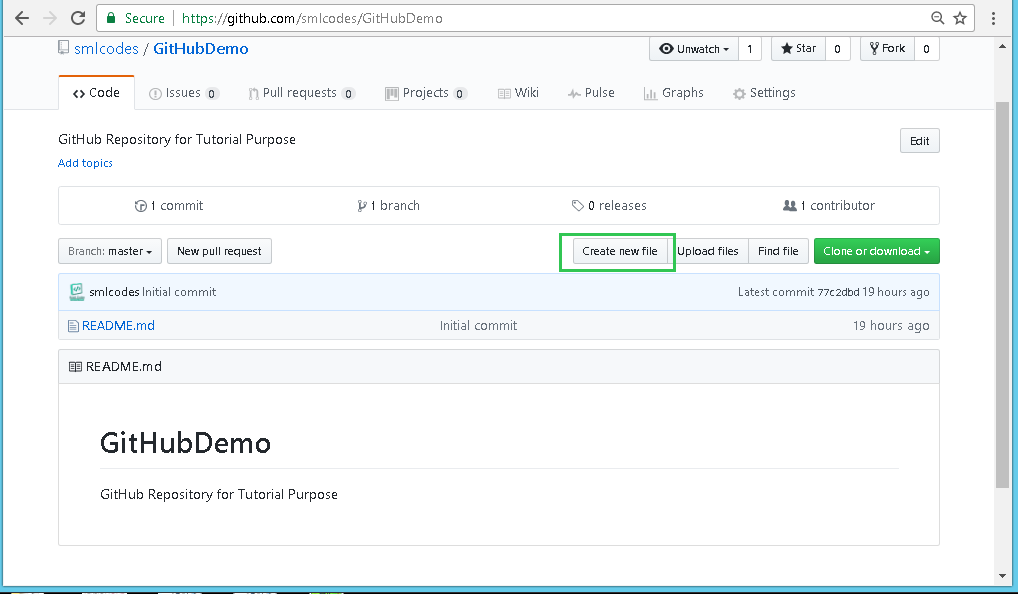The height and width of the screenshot is (594, 1018).
Task: Click the Create new file button
Action: click(x=620, y=251)
